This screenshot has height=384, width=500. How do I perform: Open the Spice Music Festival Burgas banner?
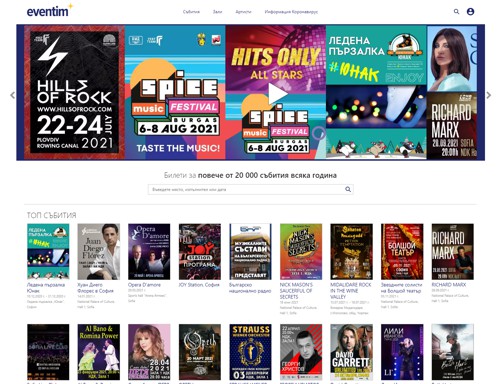click(175, 92)
